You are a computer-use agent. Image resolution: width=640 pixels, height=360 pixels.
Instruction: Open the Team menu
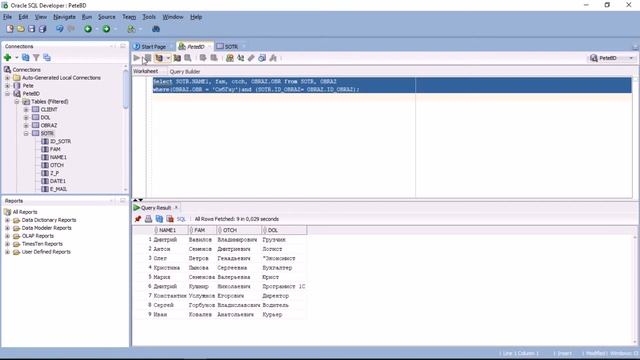[129, 17]
